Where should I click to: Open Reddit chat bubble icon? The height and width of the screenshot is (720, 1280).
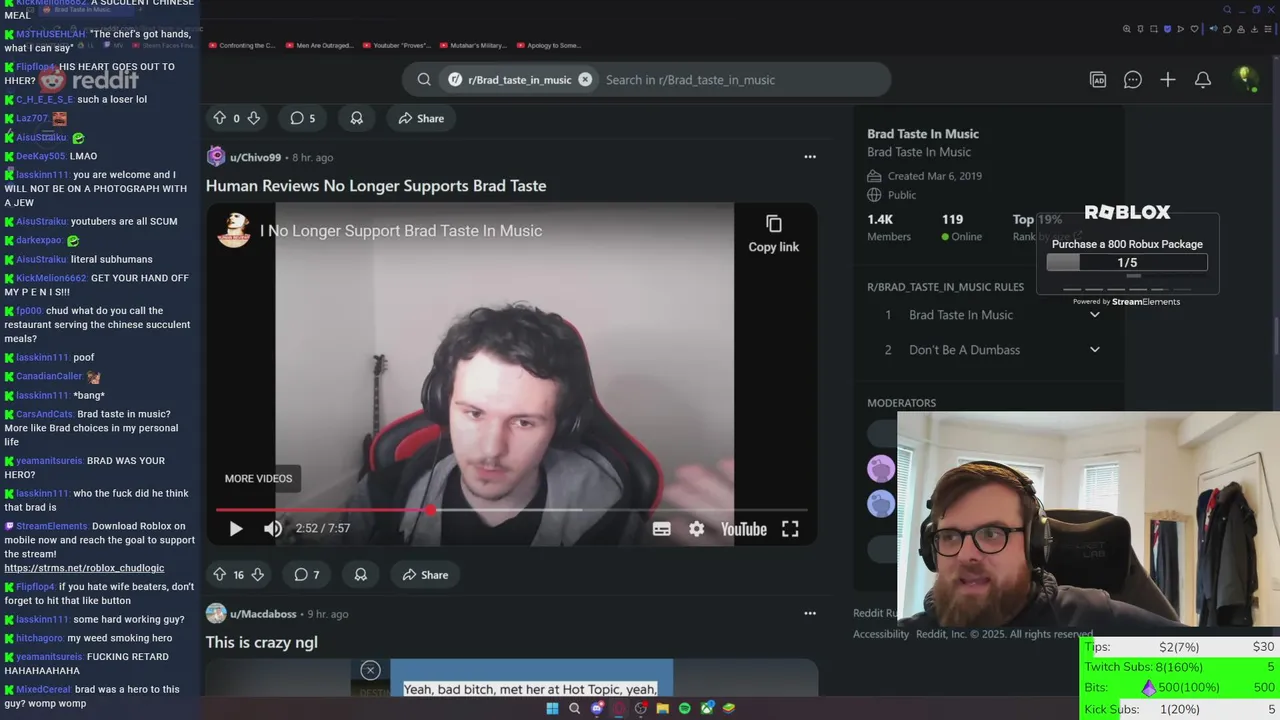(1133, 80)
